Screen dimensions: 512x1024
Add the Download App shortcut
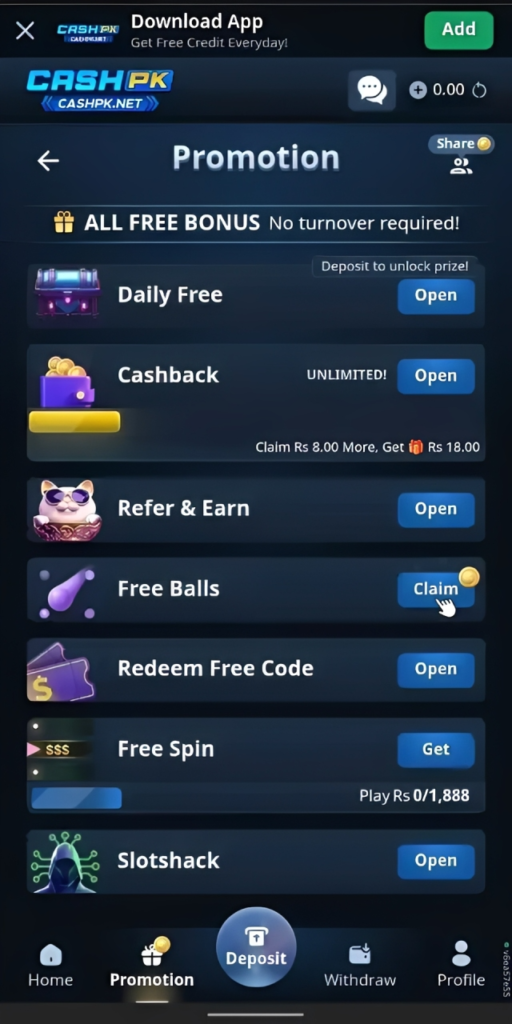click(x=458, y=30)
